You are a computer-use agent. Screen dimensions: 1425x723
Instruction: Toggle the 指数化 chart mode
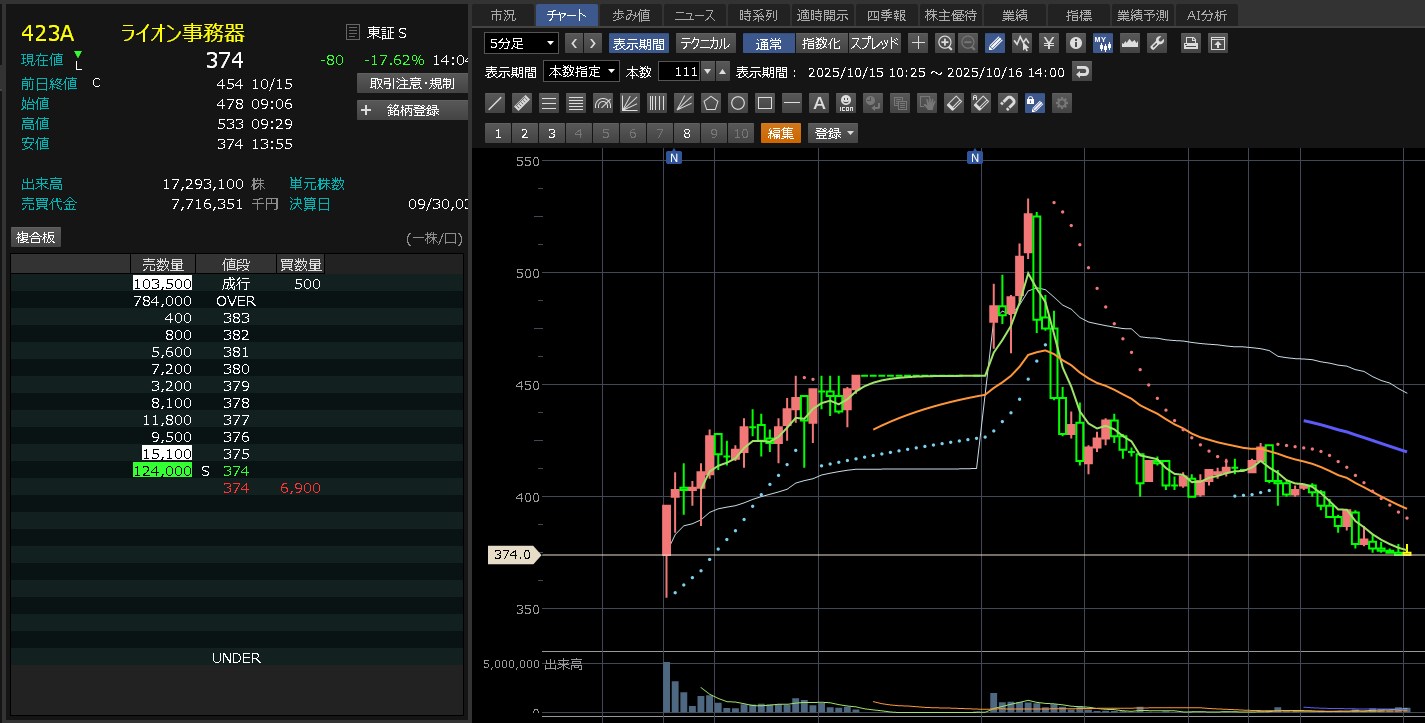[x=822, y=43]
